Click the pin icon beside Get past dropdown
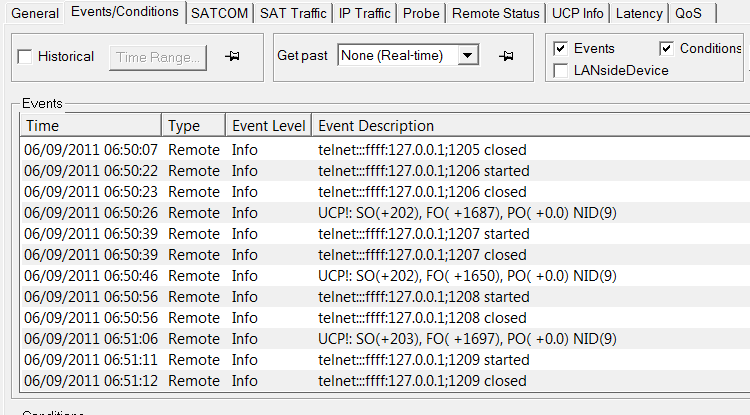750x415 pixels. pyautogui.click(x=506, y=56)
